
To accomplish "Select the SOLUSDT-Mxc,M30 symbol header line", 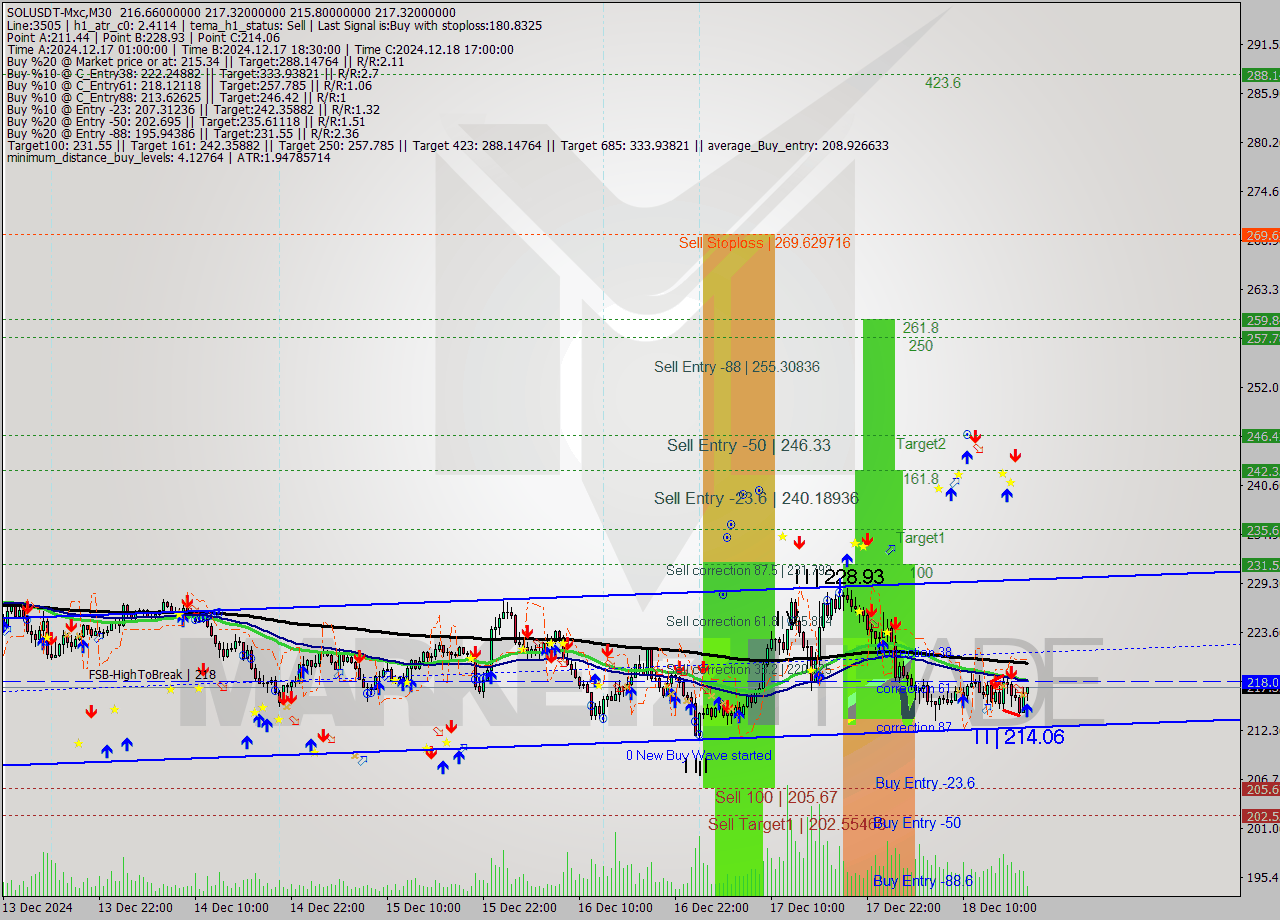I will 231,12.
